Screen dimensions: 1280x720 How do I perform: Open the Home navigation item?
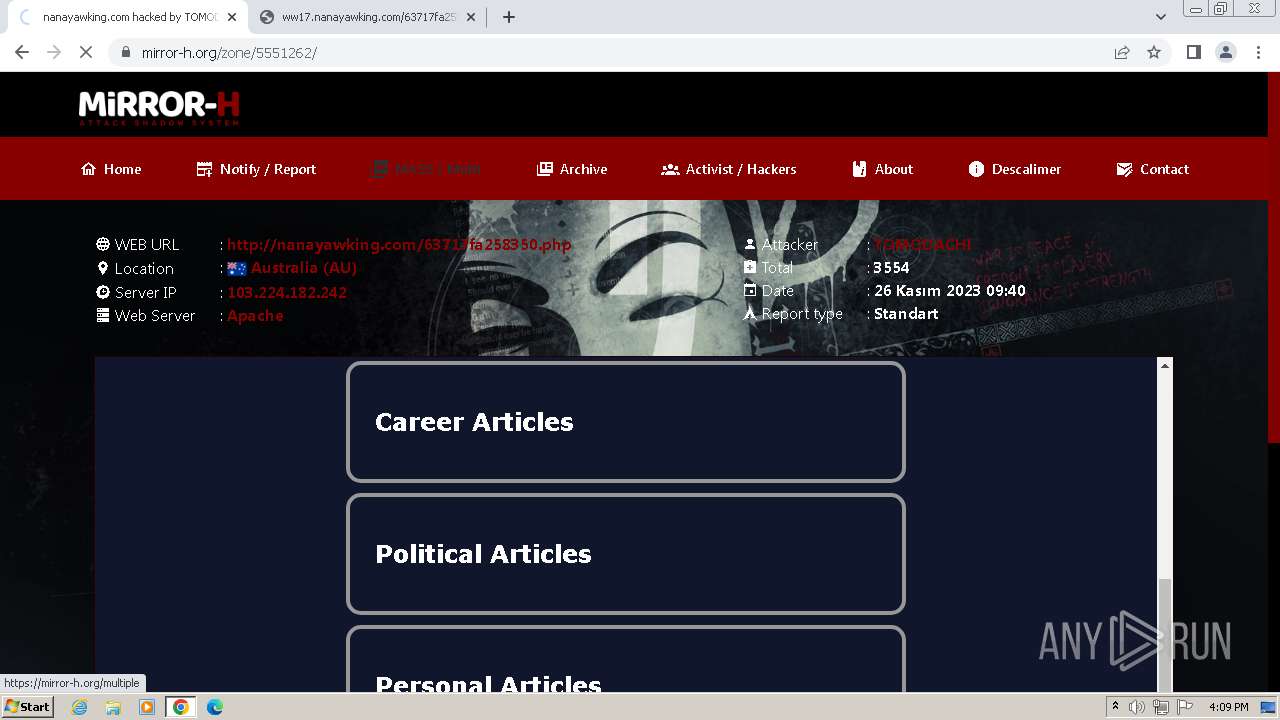pyautogui.click(x=111, y=169)
